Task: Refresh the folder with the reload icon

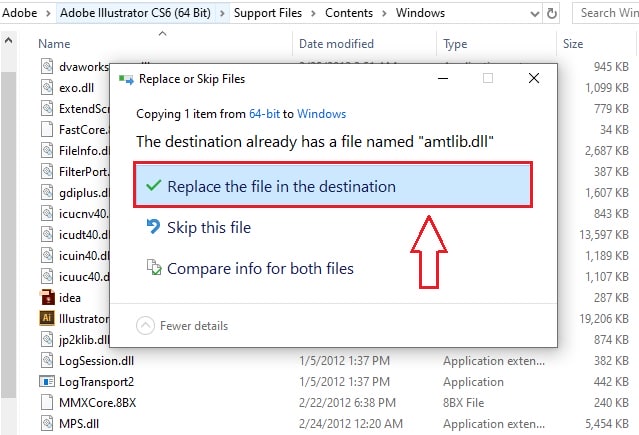Action: click(551, 13)
